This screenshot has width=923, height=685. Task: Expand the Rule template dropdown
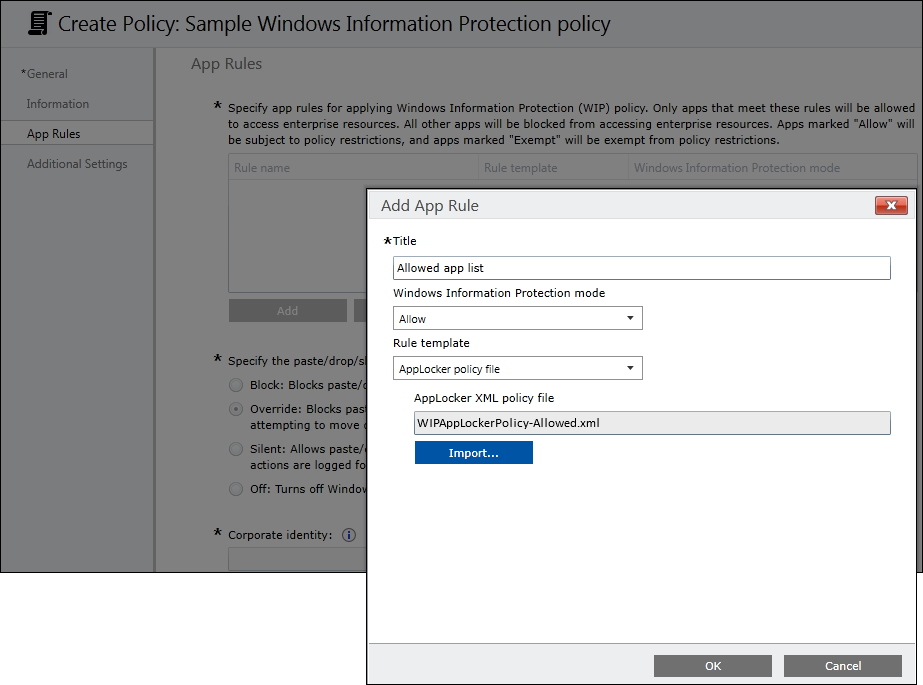click(x=517, y=369)
